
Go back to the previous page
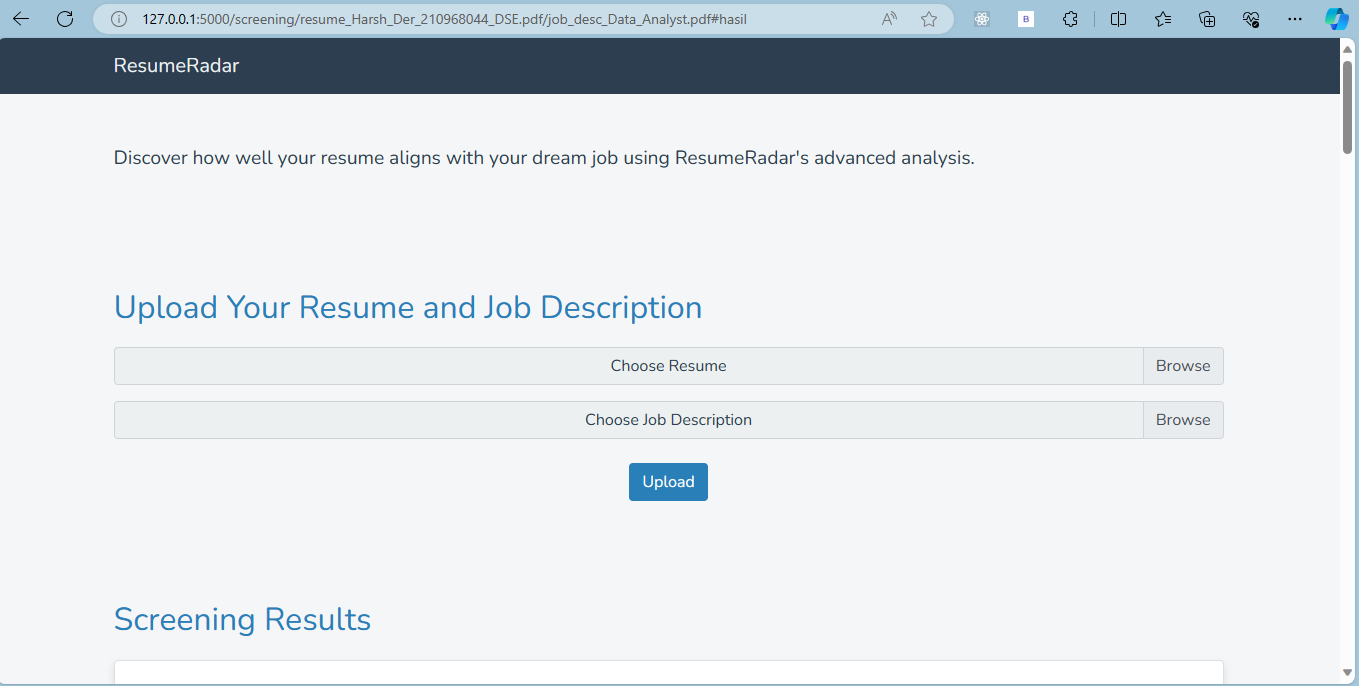coord(20,18)
